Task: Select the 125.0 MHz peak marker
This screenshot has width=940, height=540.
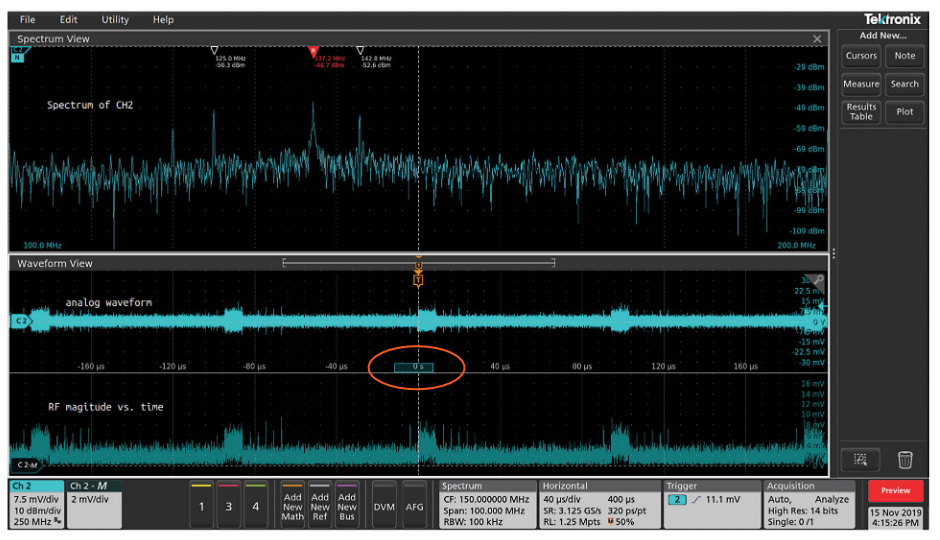Action: 214,51
